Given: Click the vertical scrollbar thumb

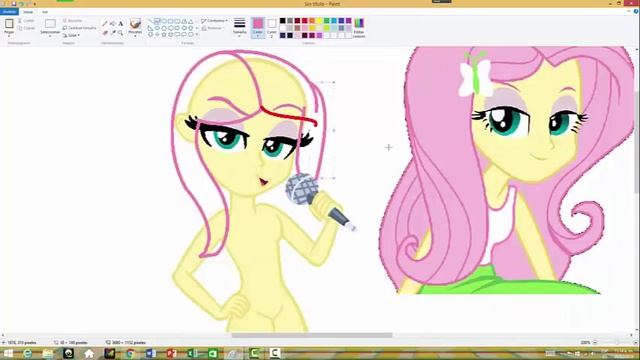Looking at the screenshot, I should (x=637, y=141).
